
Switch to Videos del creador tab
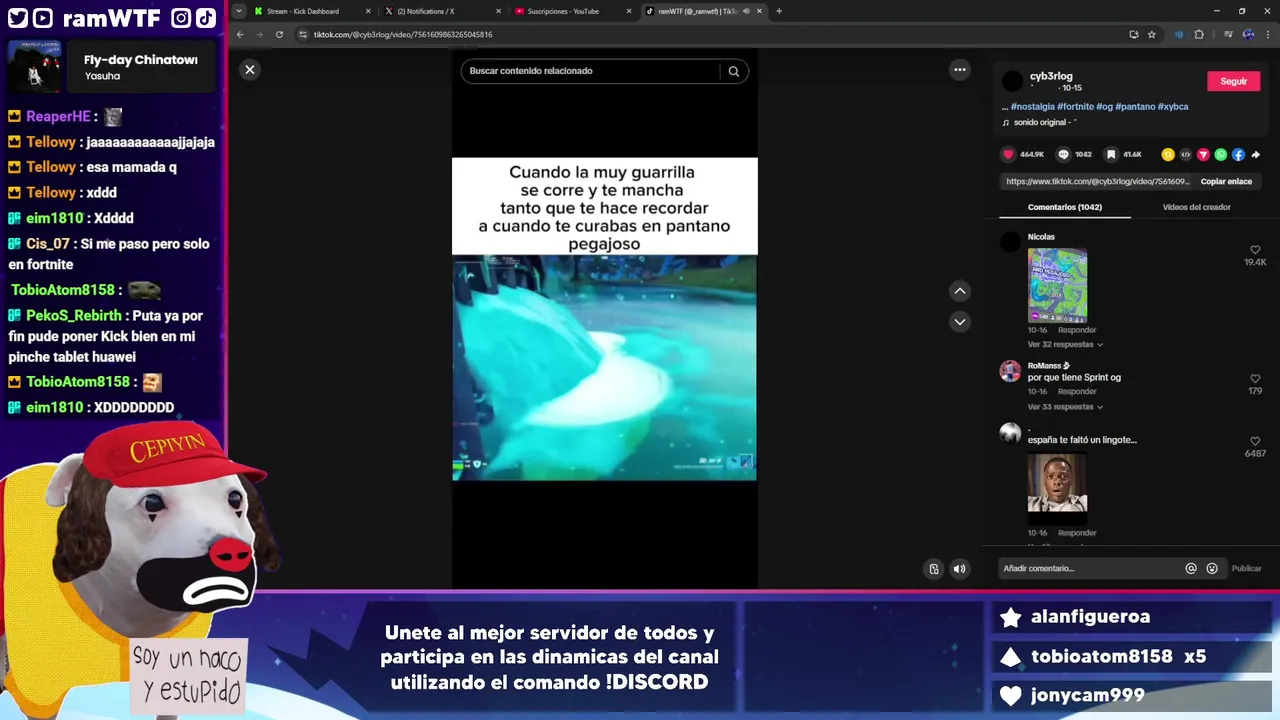pyautogui.click(x=1196, y=207)
